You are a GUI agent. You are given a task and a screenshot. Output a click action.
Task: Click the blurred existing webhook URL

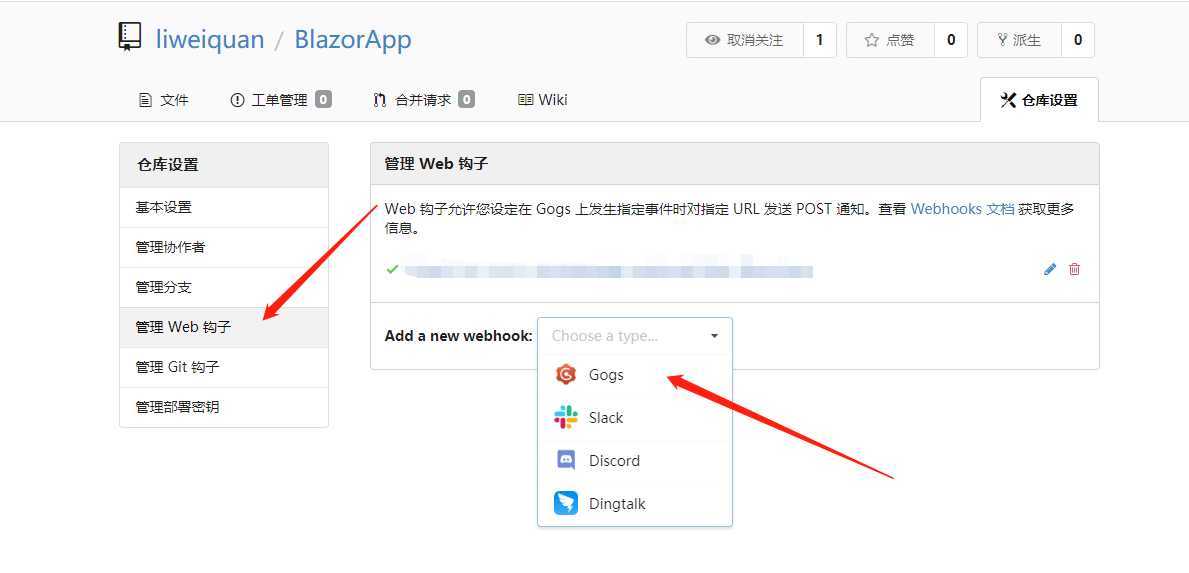pyautogui.click(x=609, y=270)
